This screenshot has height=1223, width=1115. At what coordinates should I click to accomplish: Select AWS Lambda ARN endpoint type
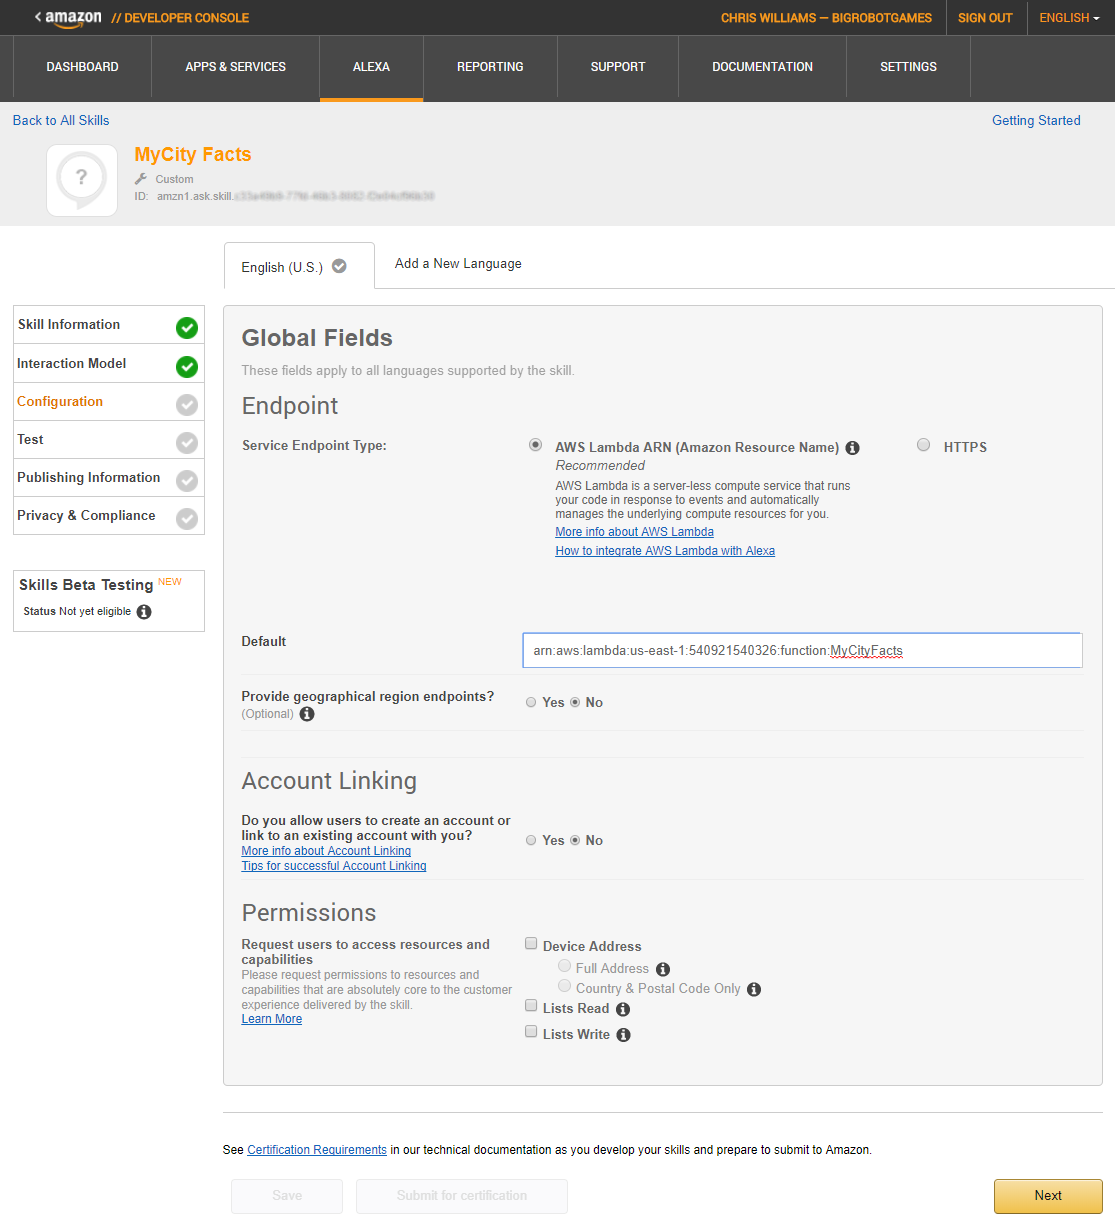pos(536,445)
